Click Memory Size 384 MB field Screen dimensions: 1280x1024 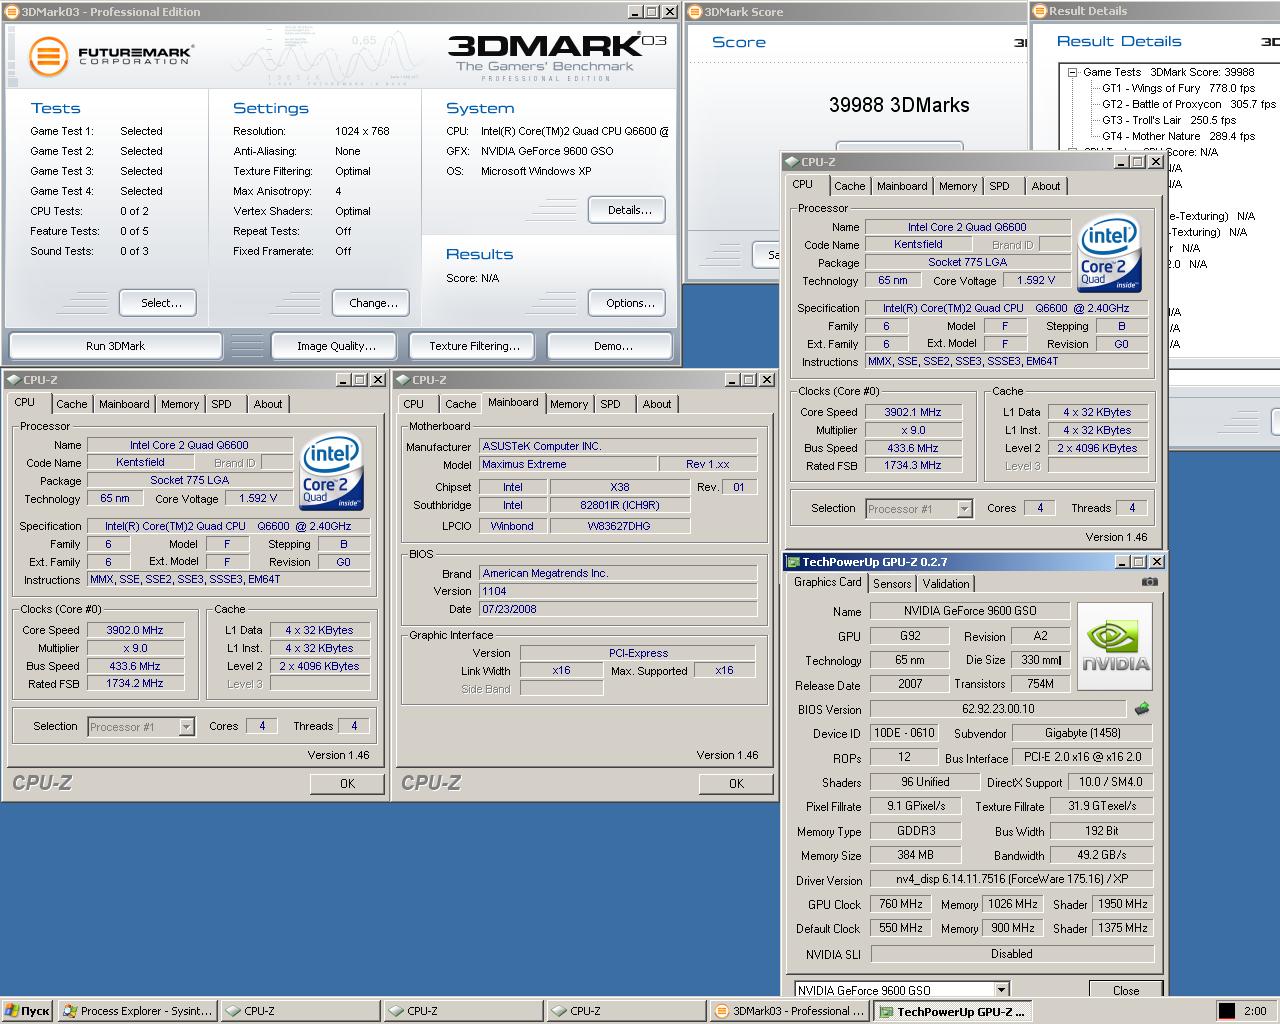[x=914, y=855]
